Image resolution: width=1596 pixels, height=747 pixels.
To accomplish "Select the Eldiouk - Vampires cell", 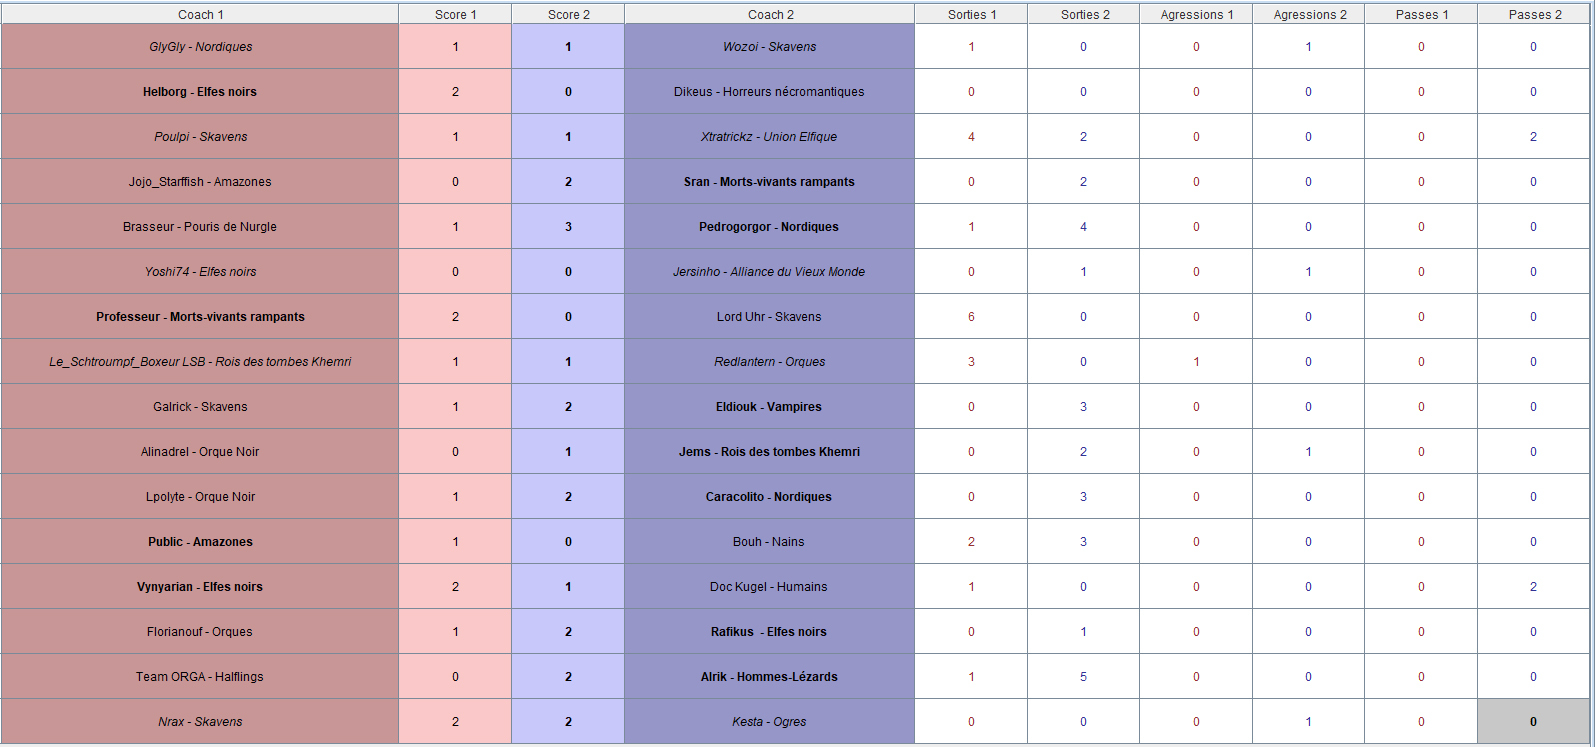I will [x=770, y=407].
